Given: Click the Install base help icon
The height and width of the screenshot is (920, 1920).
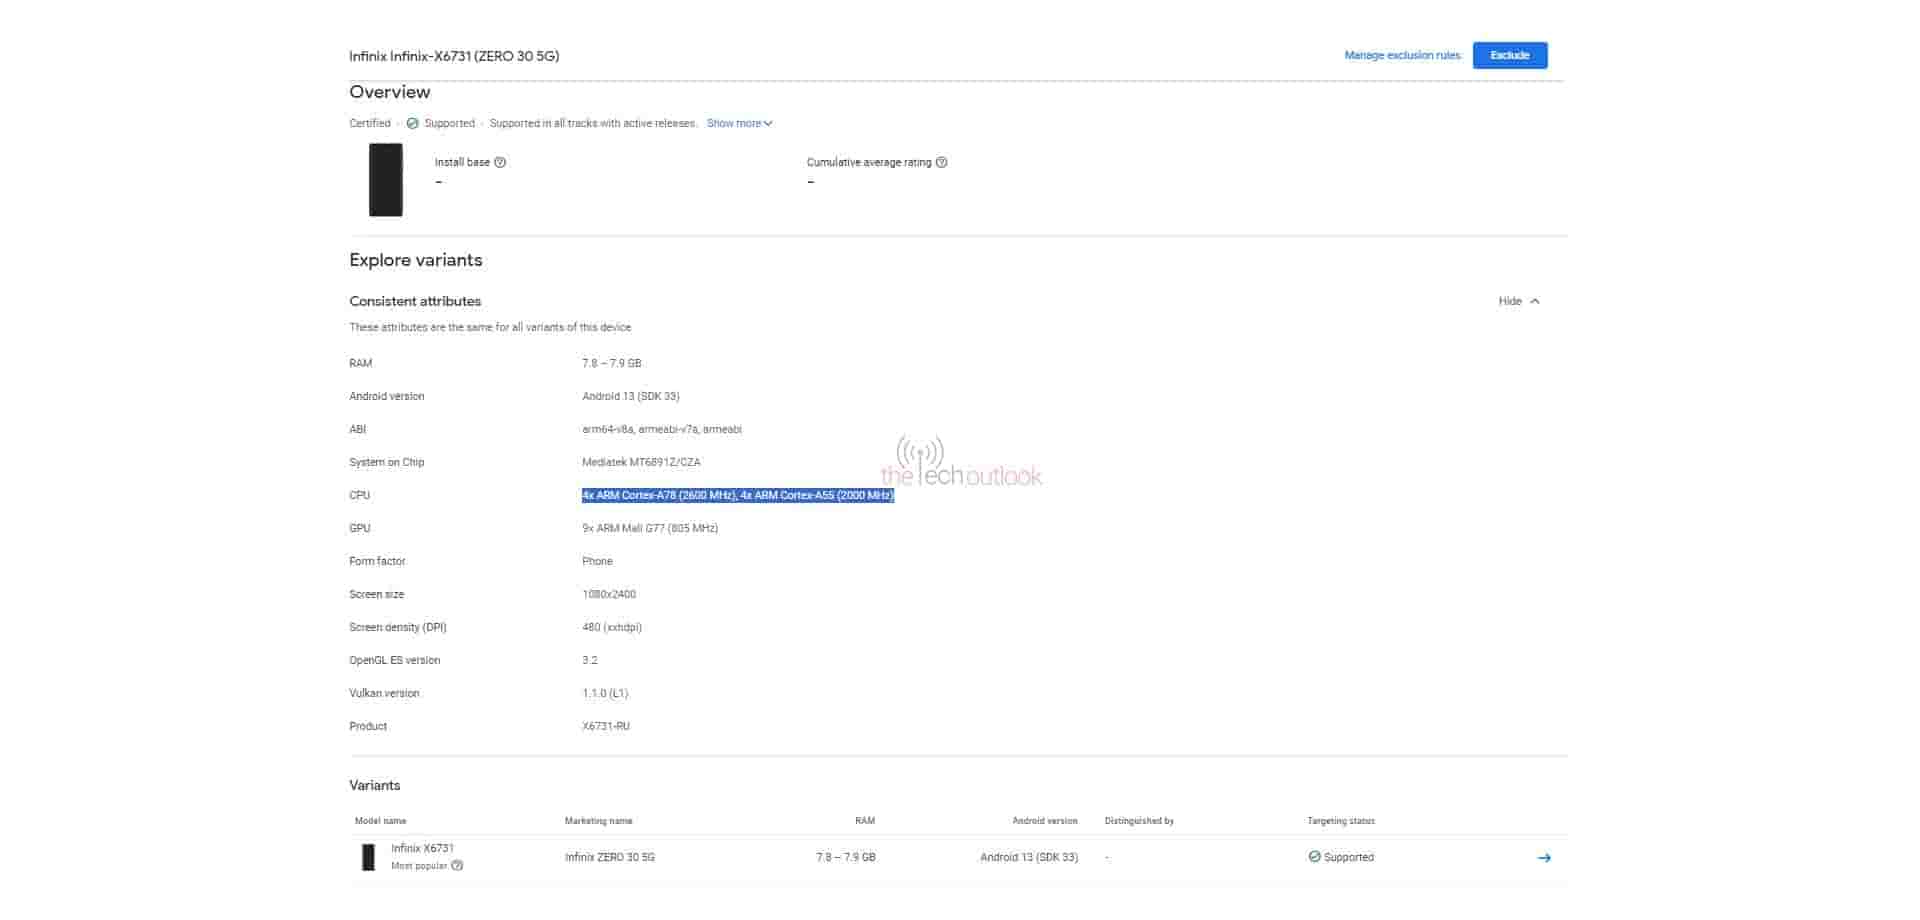Looking at the screenshot, I should (500, 162).
